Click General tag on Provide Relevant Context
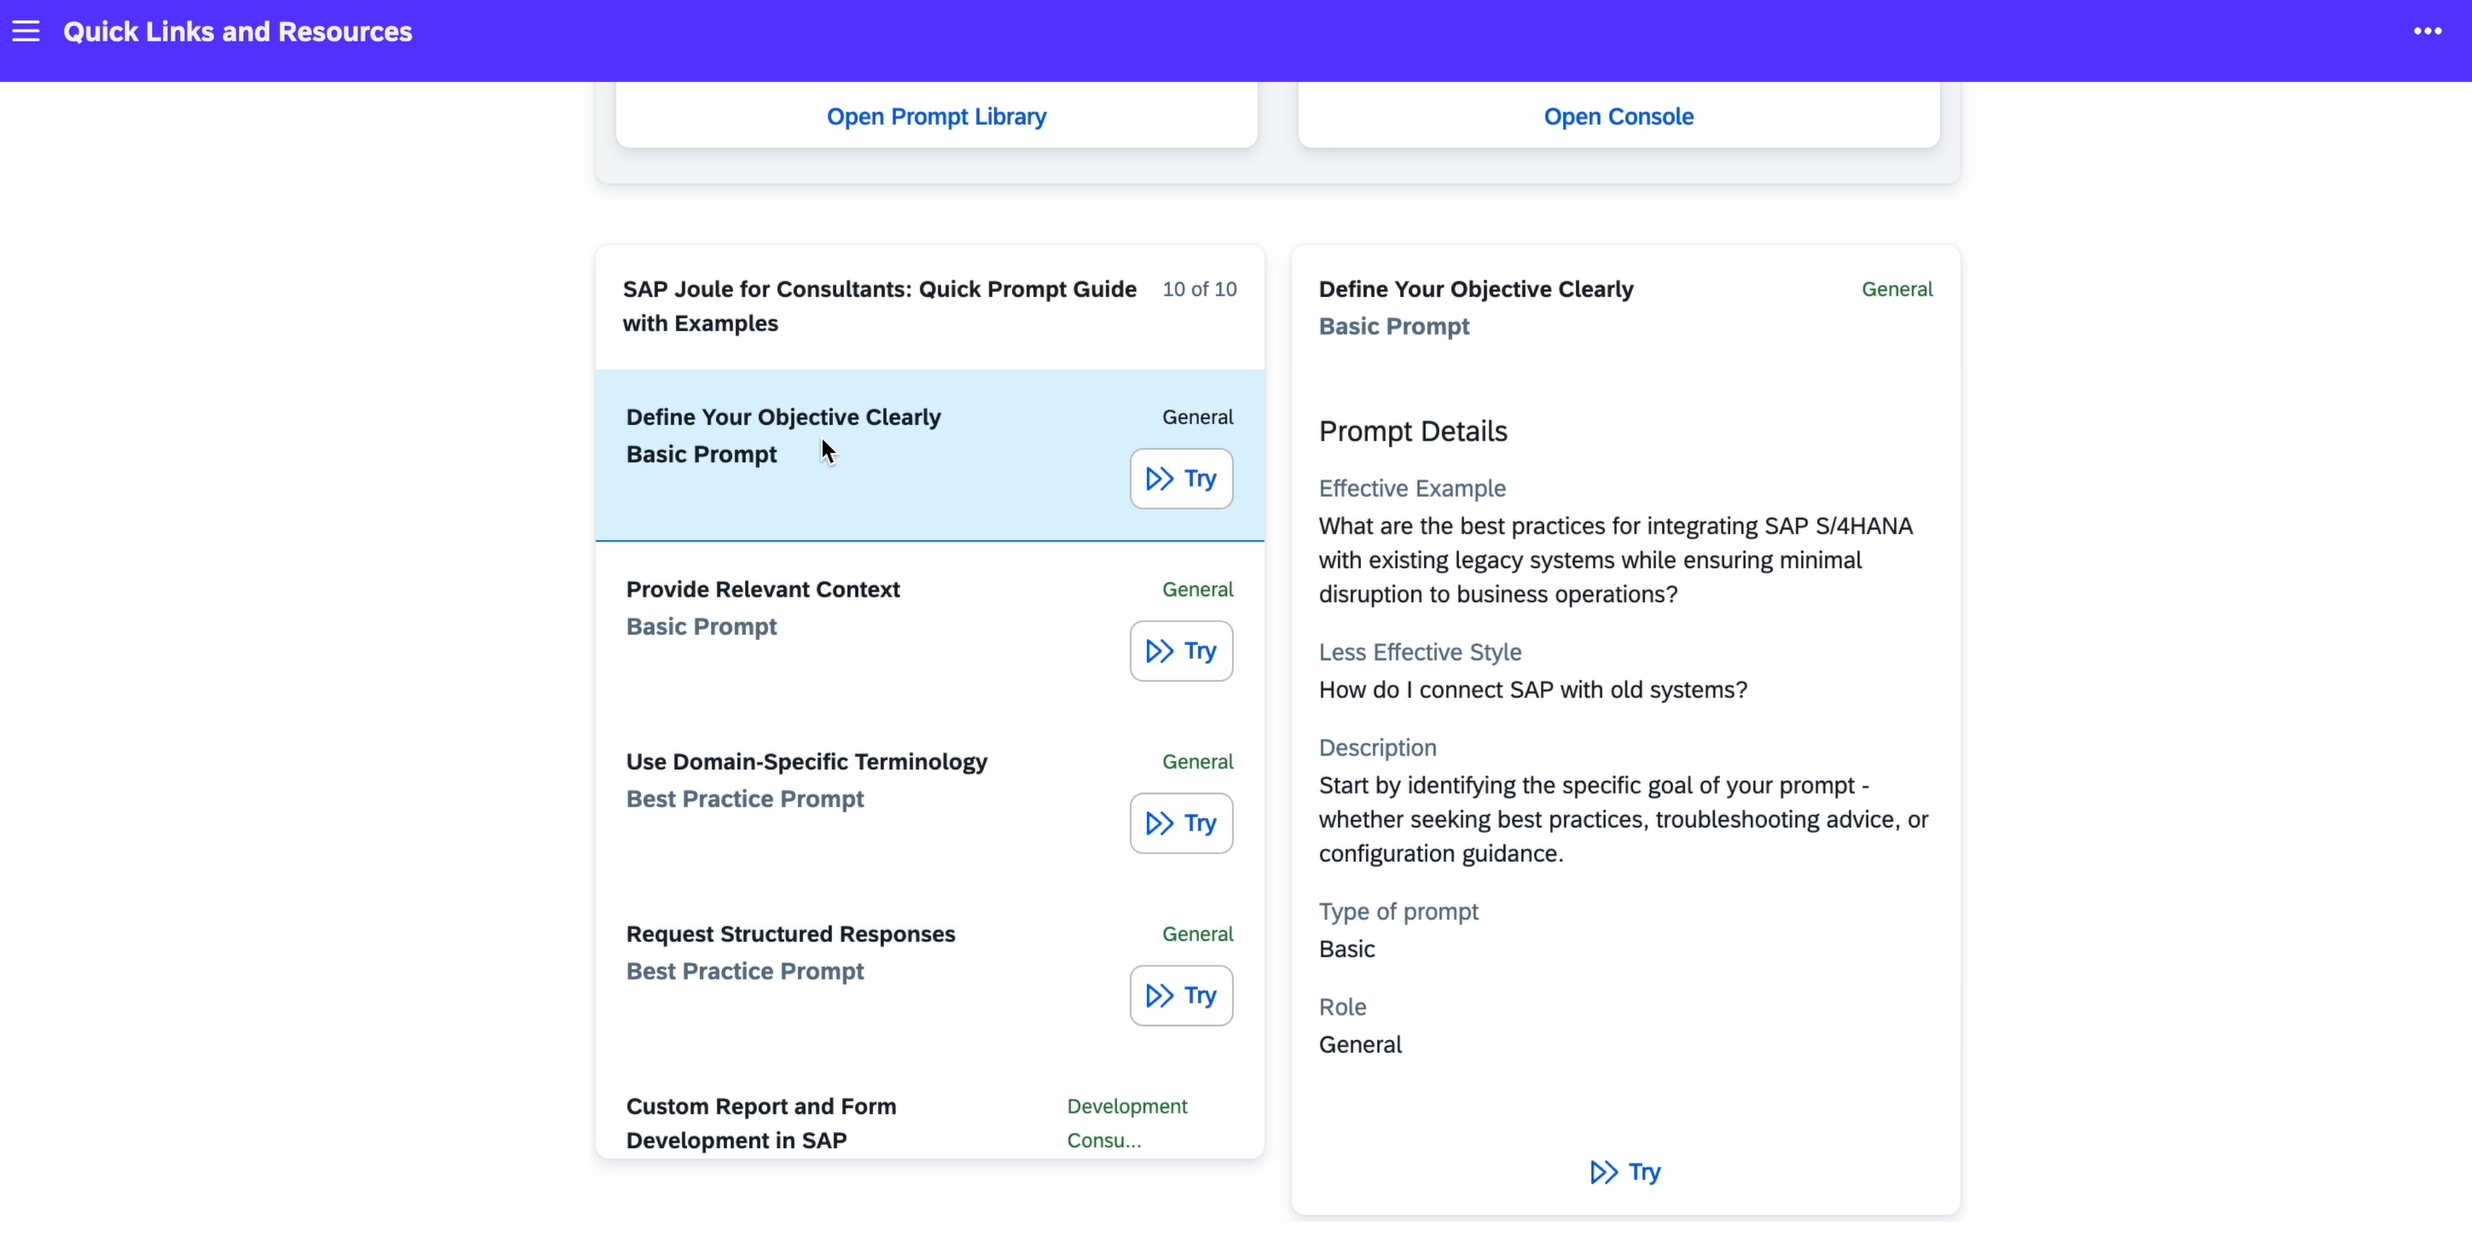This screenshot has width=2472, height=1245. coord(1197,589)
